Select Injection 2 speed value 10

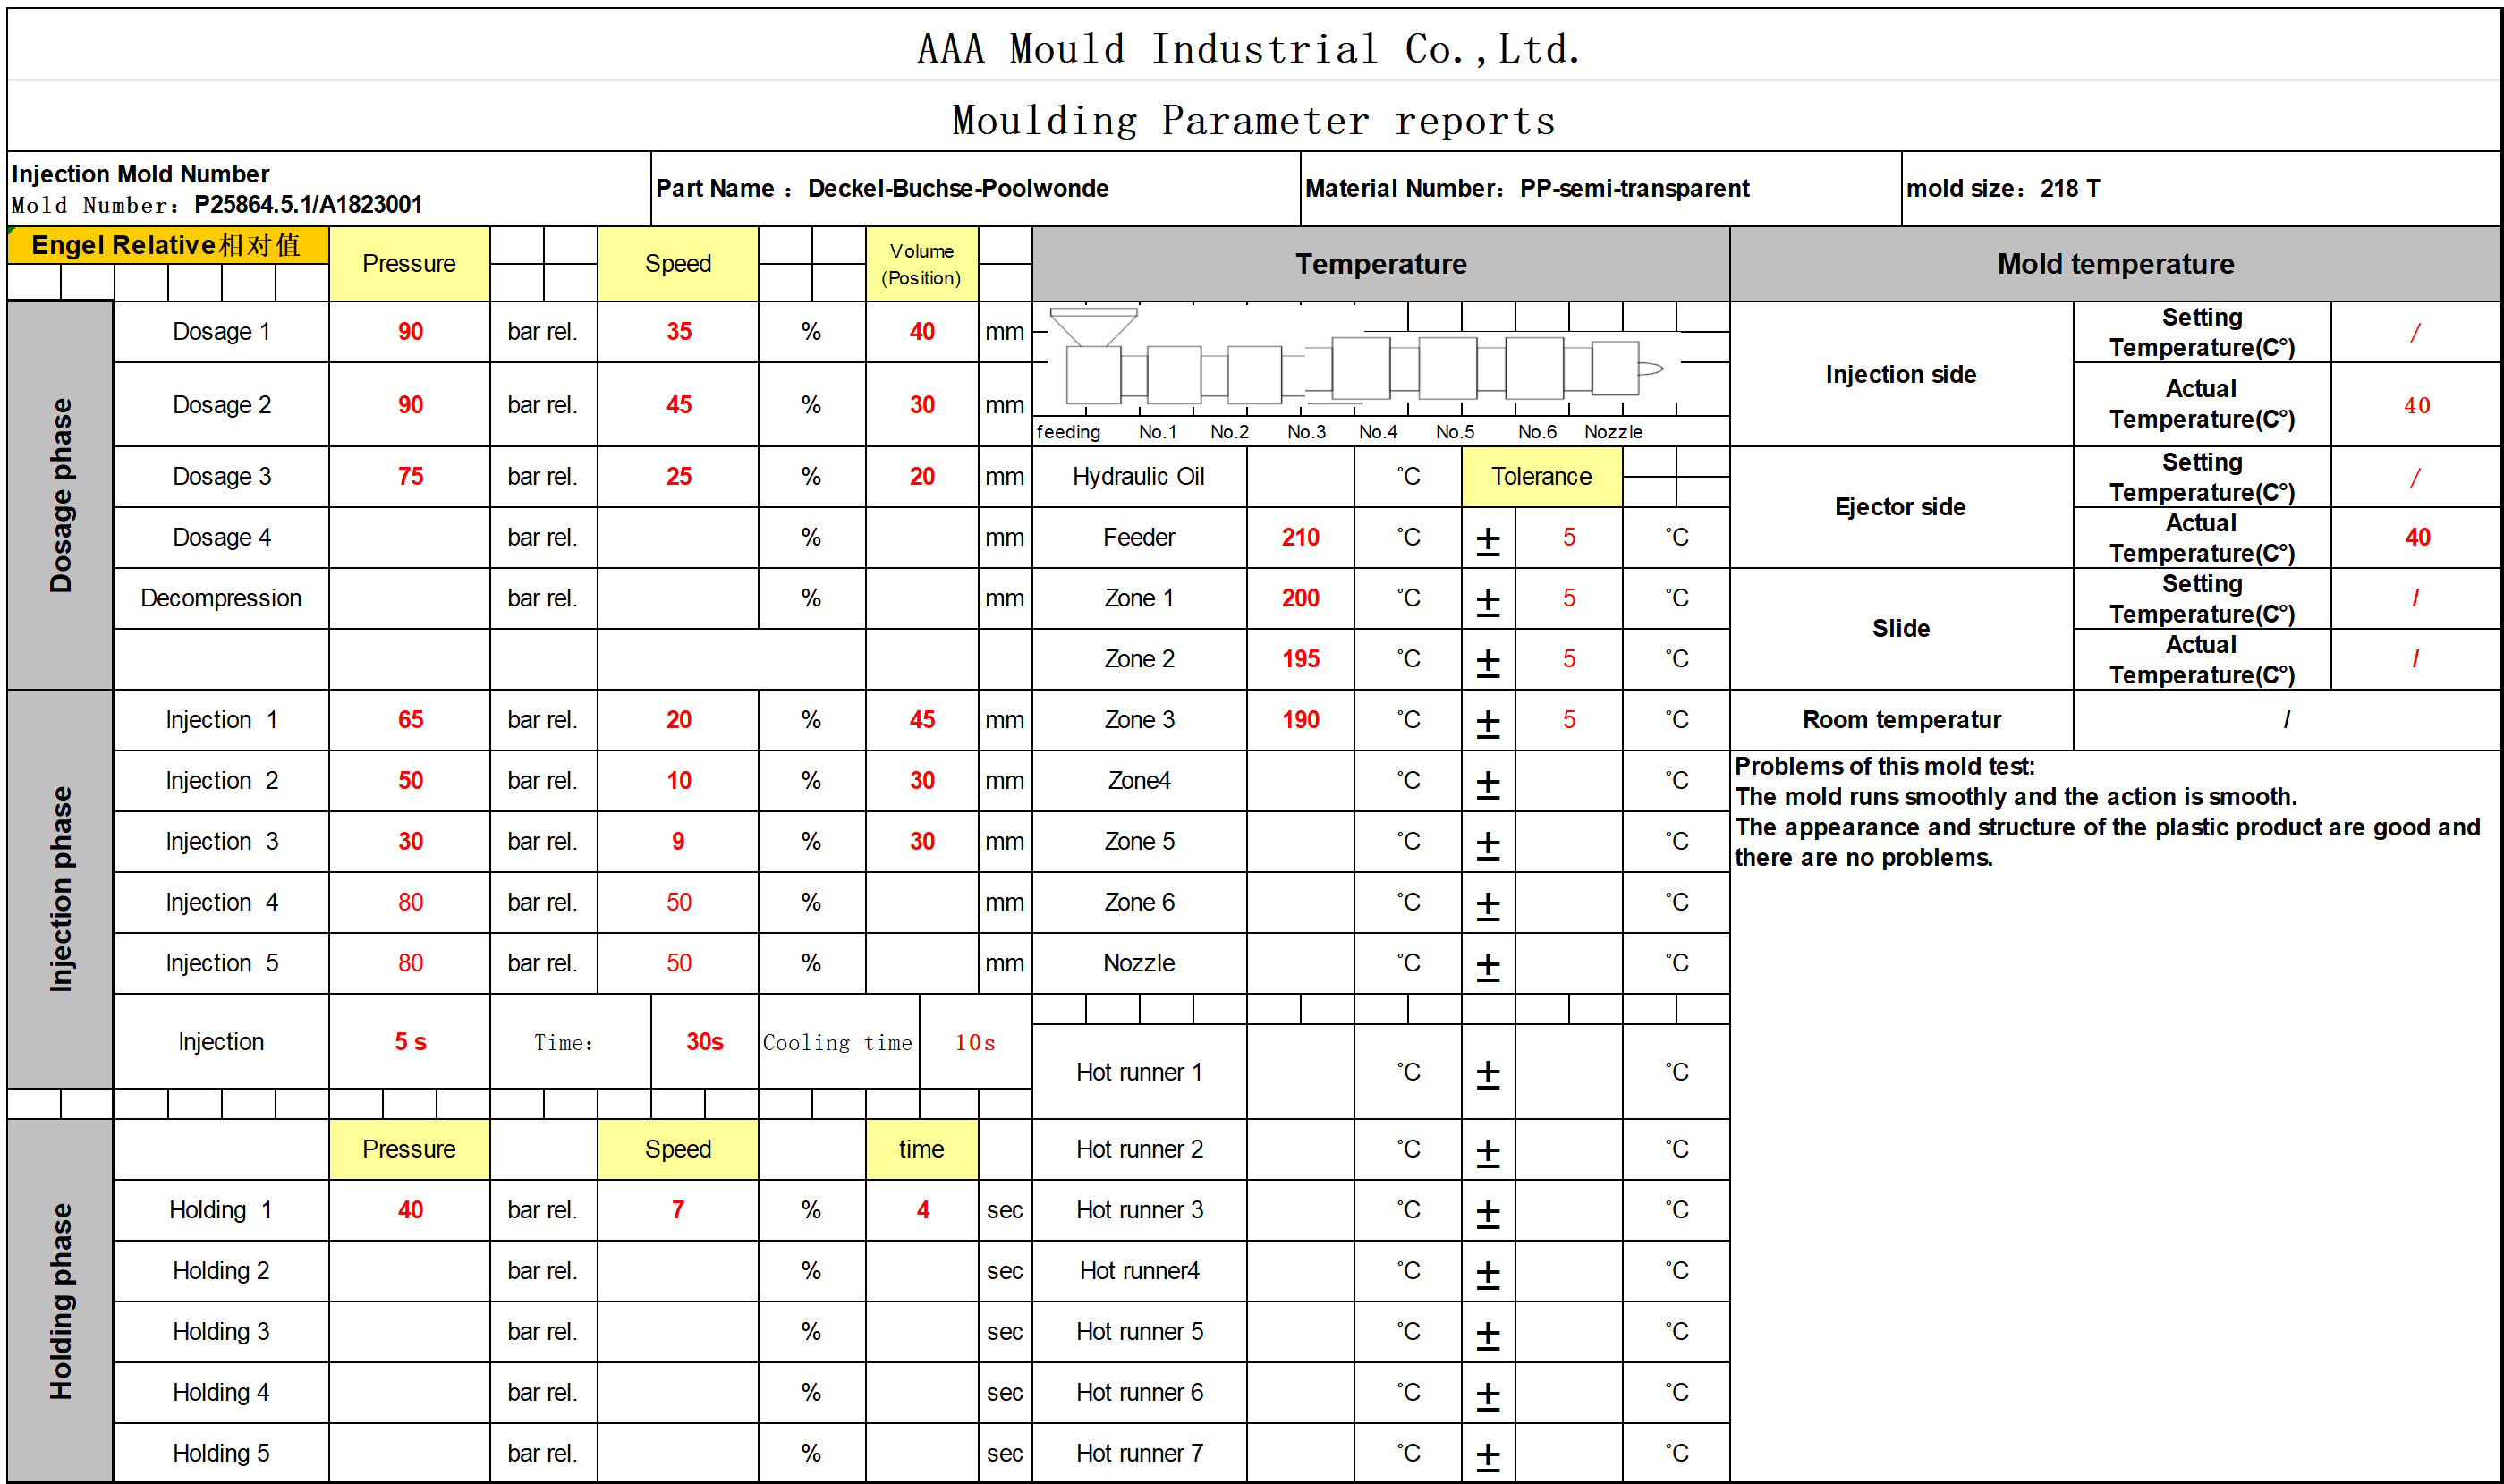[x=679, y=781]
